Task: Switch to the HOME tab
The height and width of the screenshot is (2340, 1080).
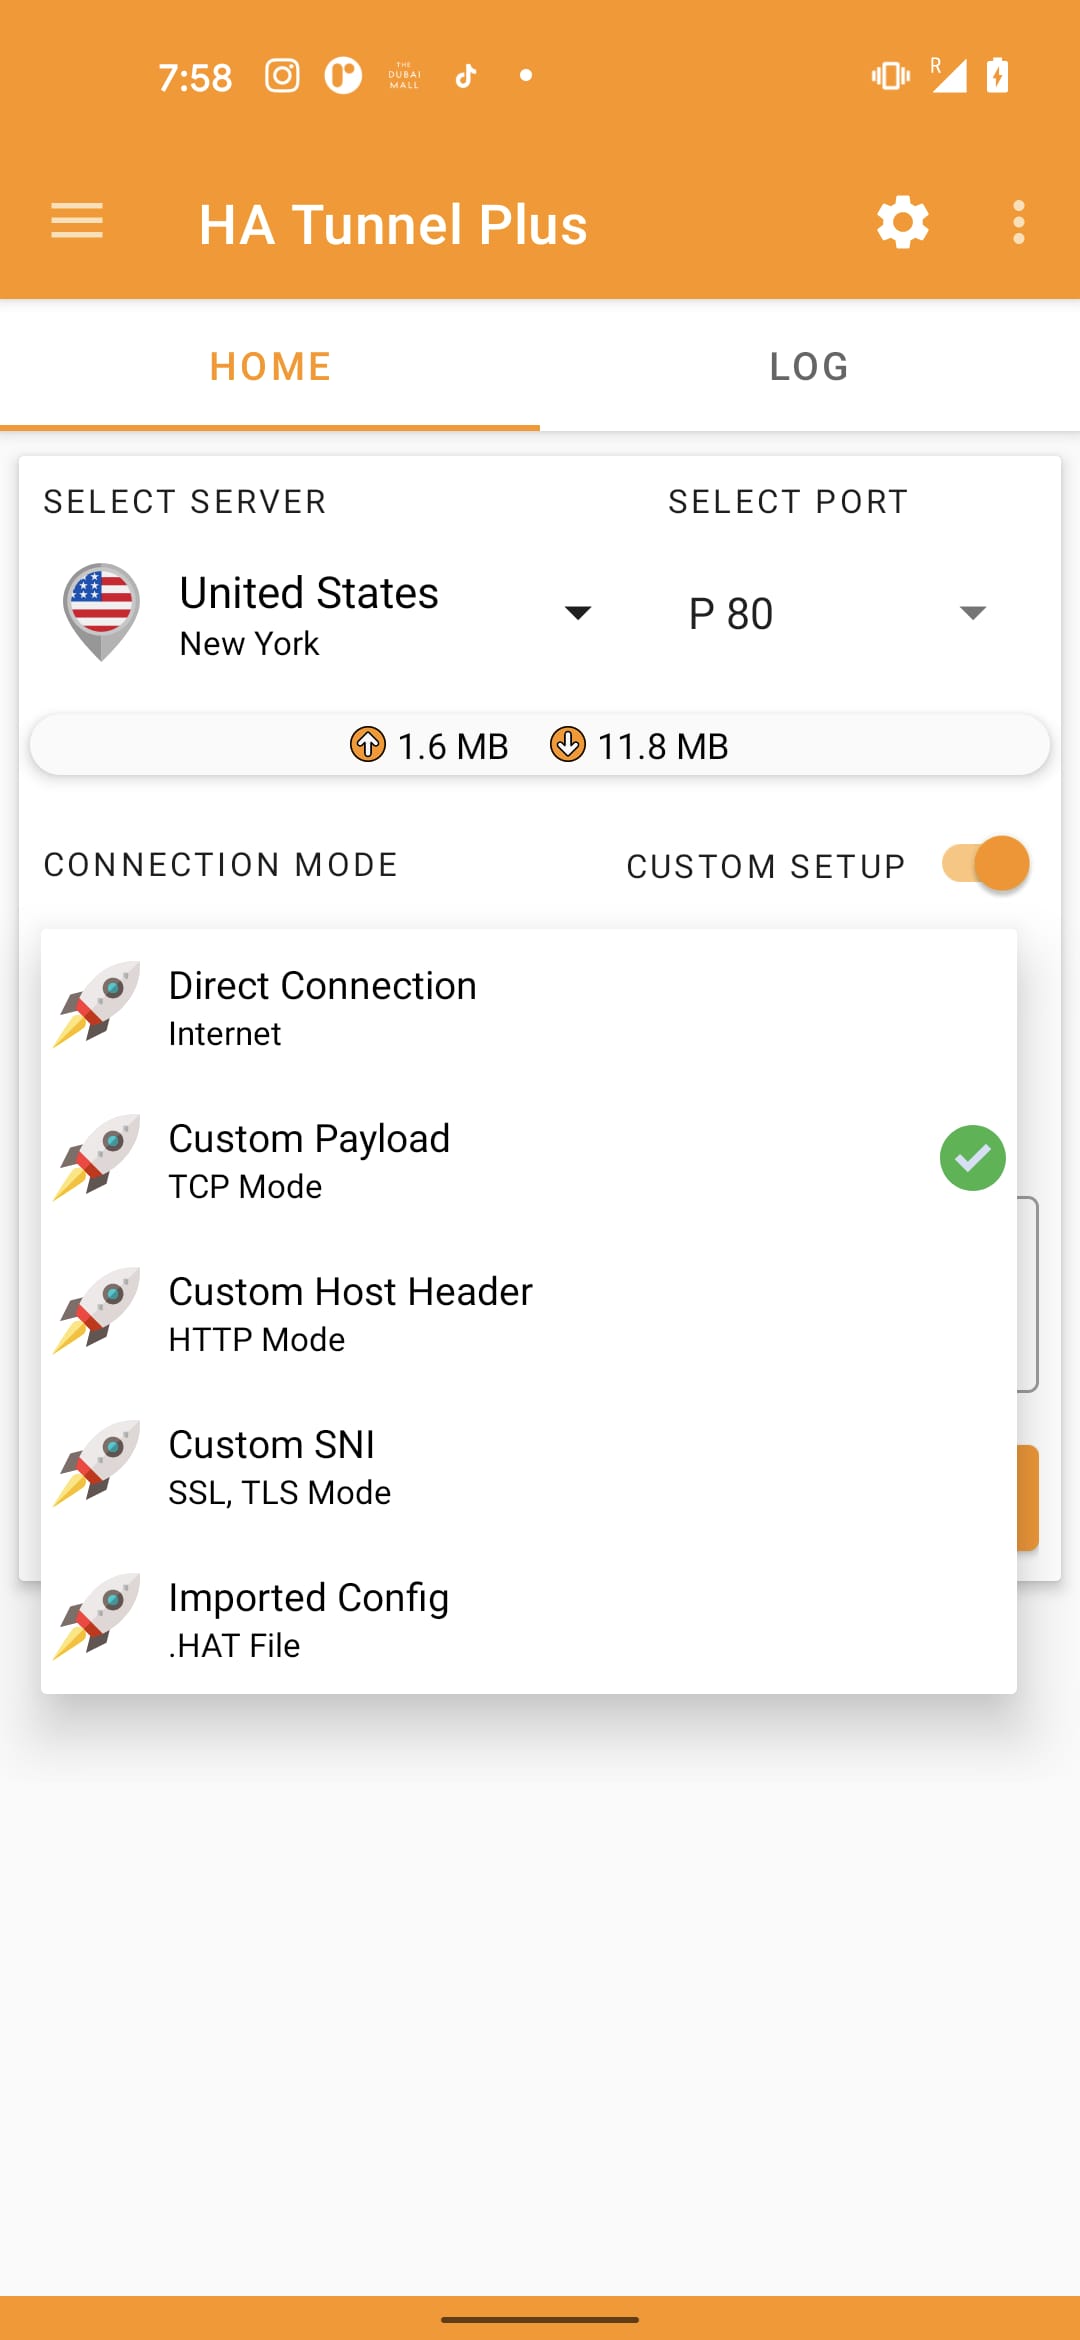Action: pyautogui.click(x=269, y=365)
